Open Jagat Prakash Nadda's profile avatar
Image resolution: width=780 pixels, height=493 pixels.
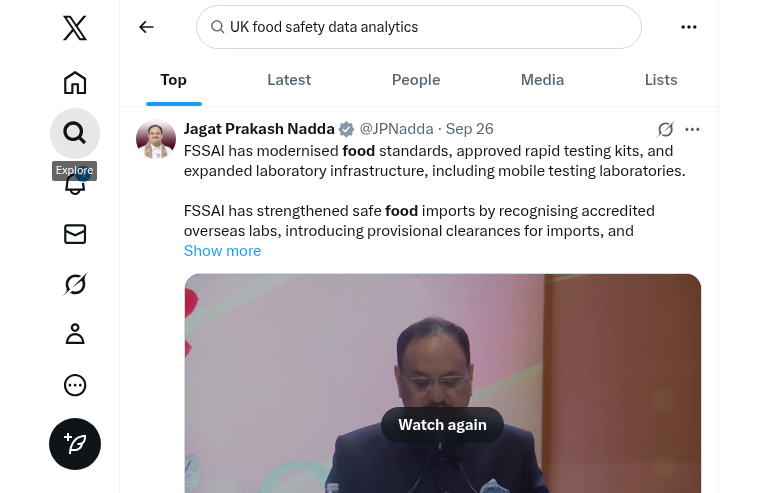point(156,139)
